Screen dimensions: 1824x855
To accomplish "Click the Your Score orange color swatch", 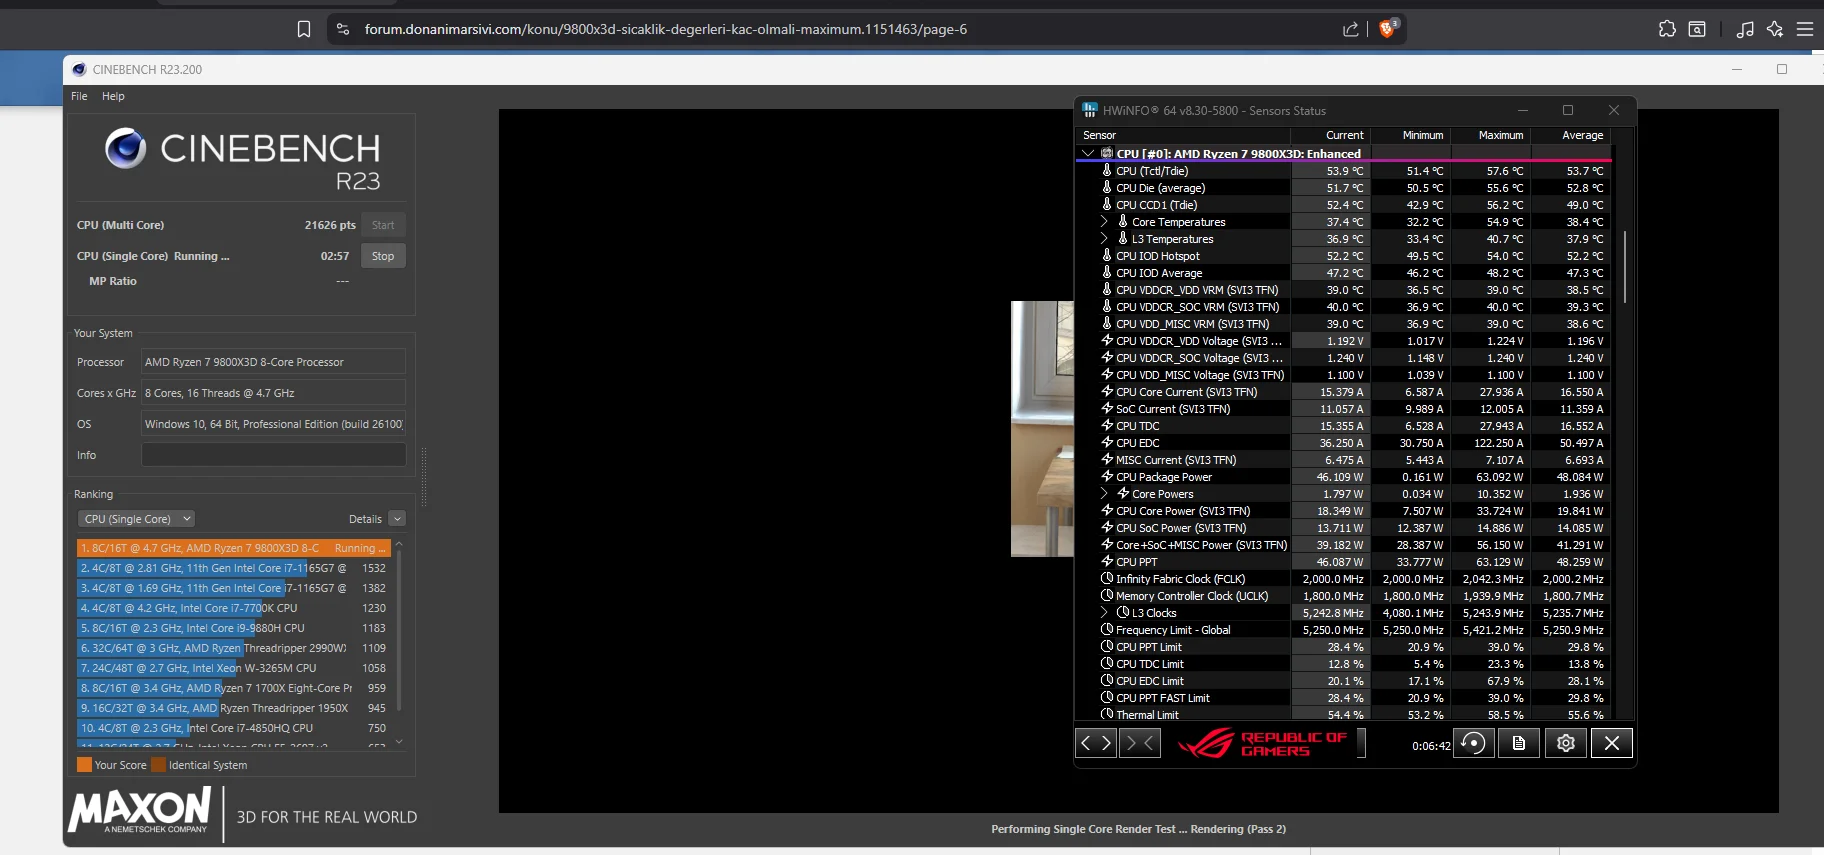I will click(84, 765).
